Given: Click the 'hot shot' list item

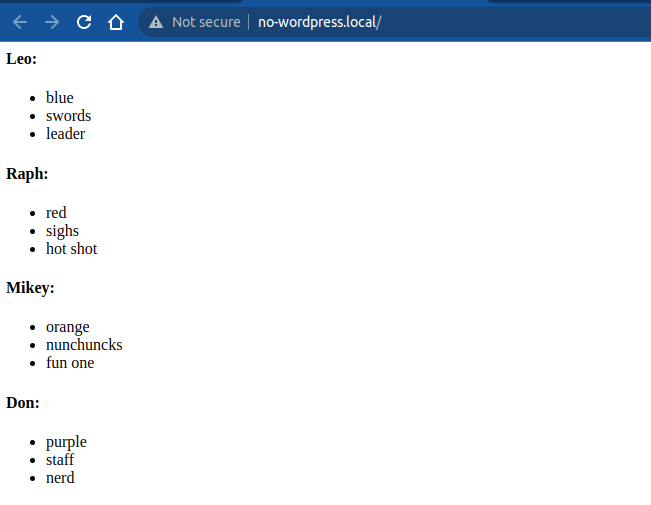Looking at the screenshot, I should [71, 249].
